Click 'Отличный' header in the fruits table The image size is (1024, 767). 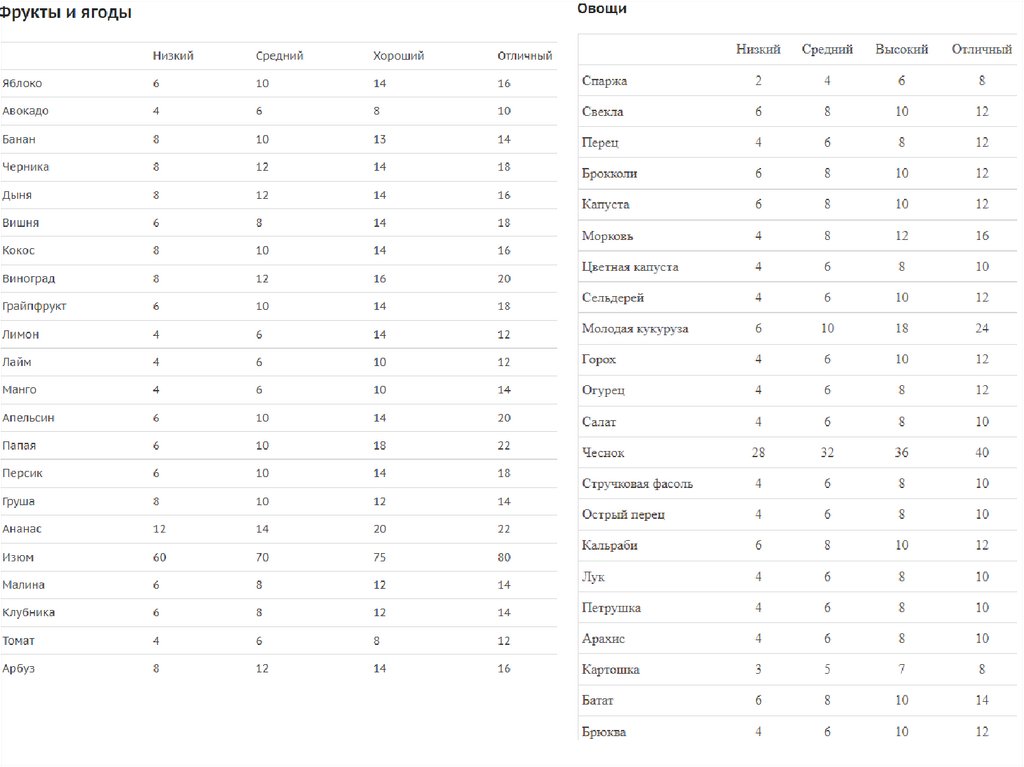point(524,56)
